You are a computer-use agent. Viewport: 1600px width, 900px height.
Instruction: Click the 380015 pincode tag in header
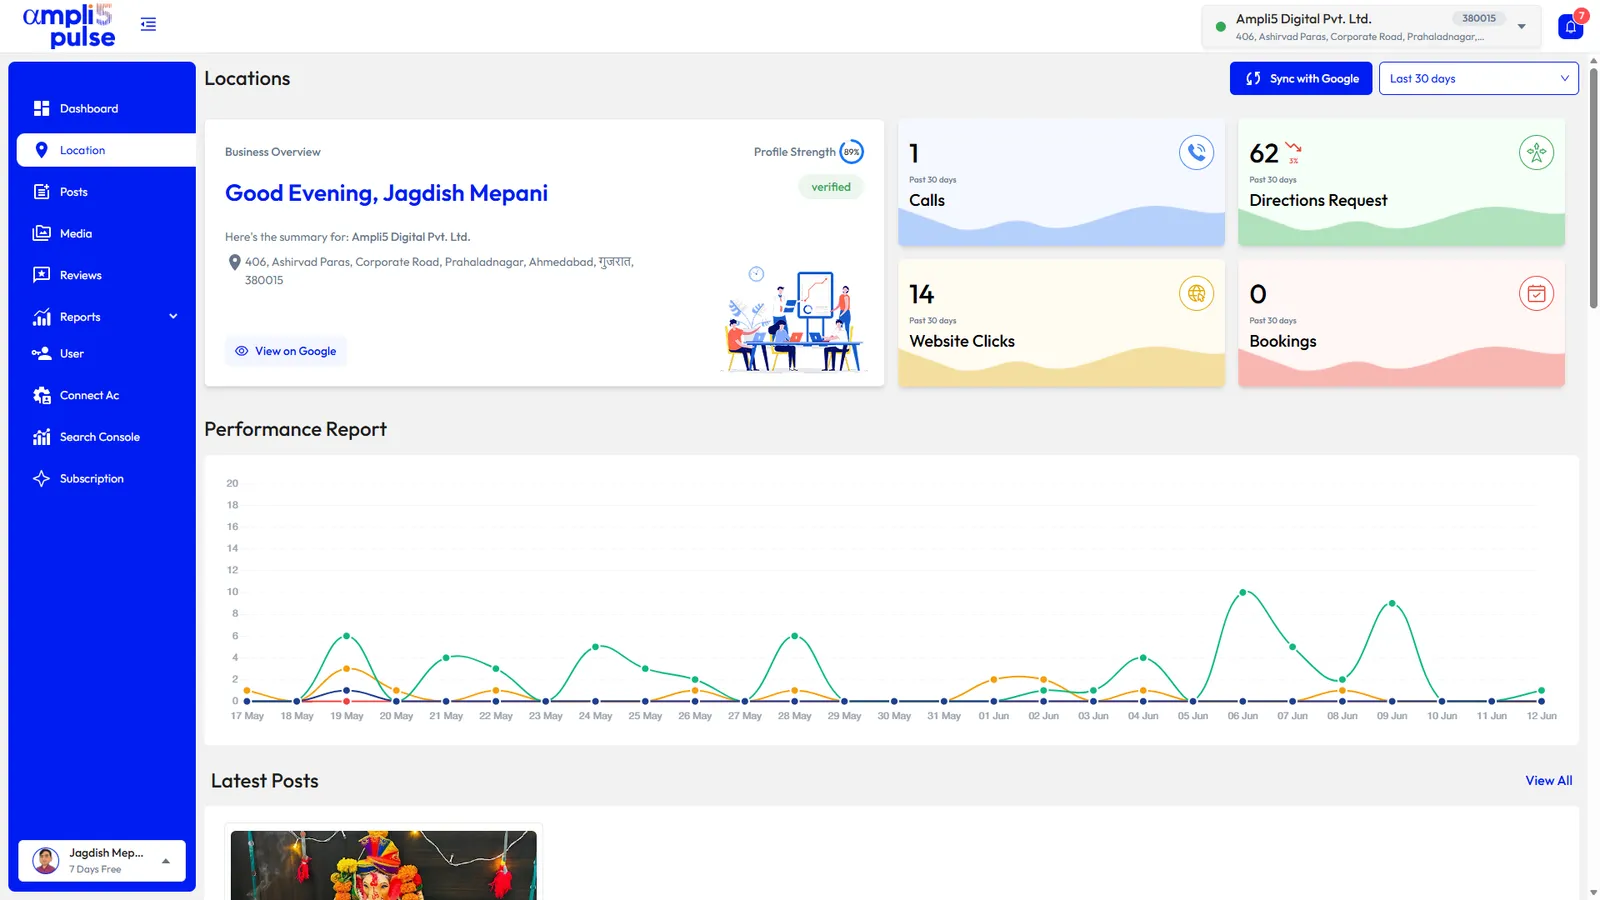(x=1479, y=18)
